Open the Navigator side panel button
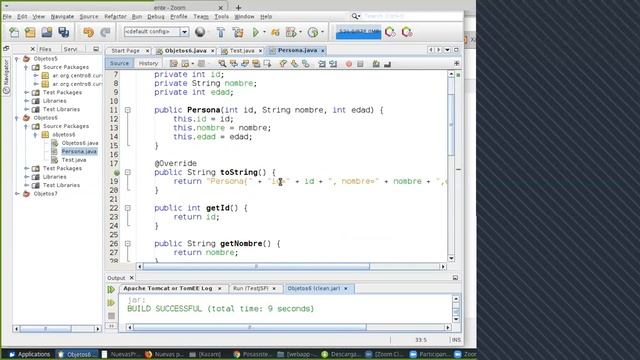 click(x=6, y=77)
